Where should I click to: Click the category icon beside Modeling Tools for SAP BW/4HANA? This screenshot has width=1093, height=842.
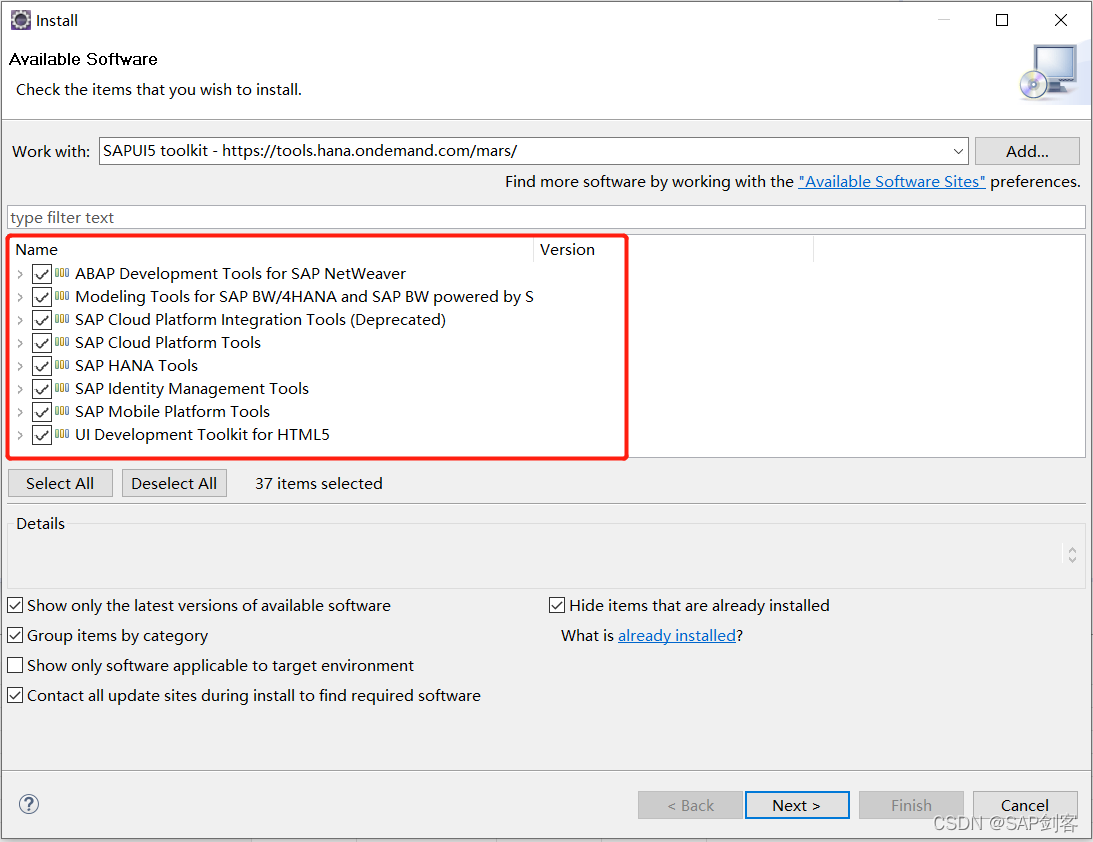62,296
